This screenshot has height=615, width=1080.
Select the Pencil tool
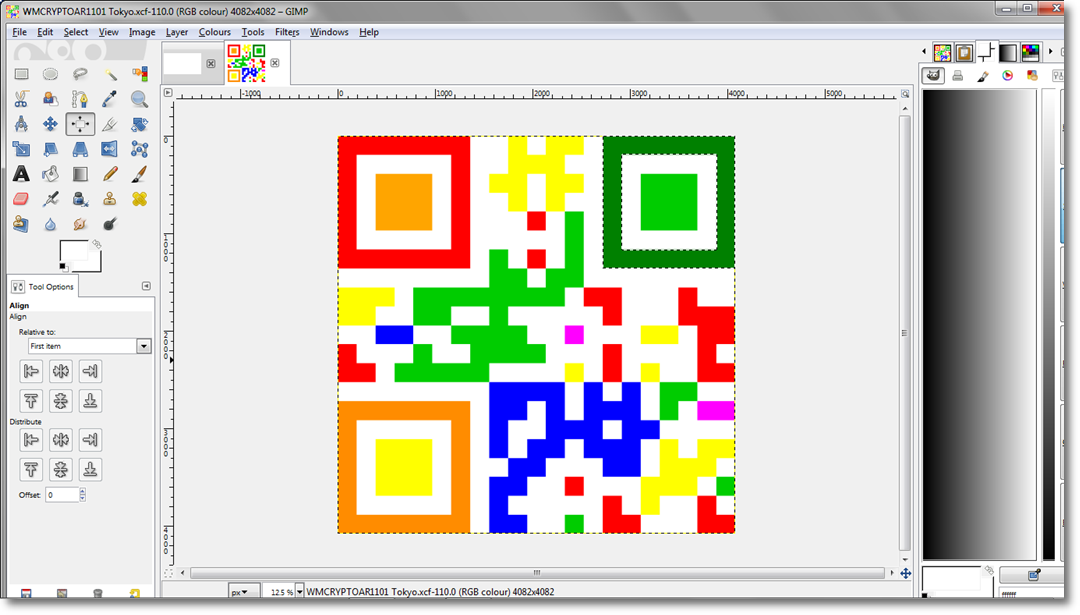pyautogui.click(x=110, y=174)
